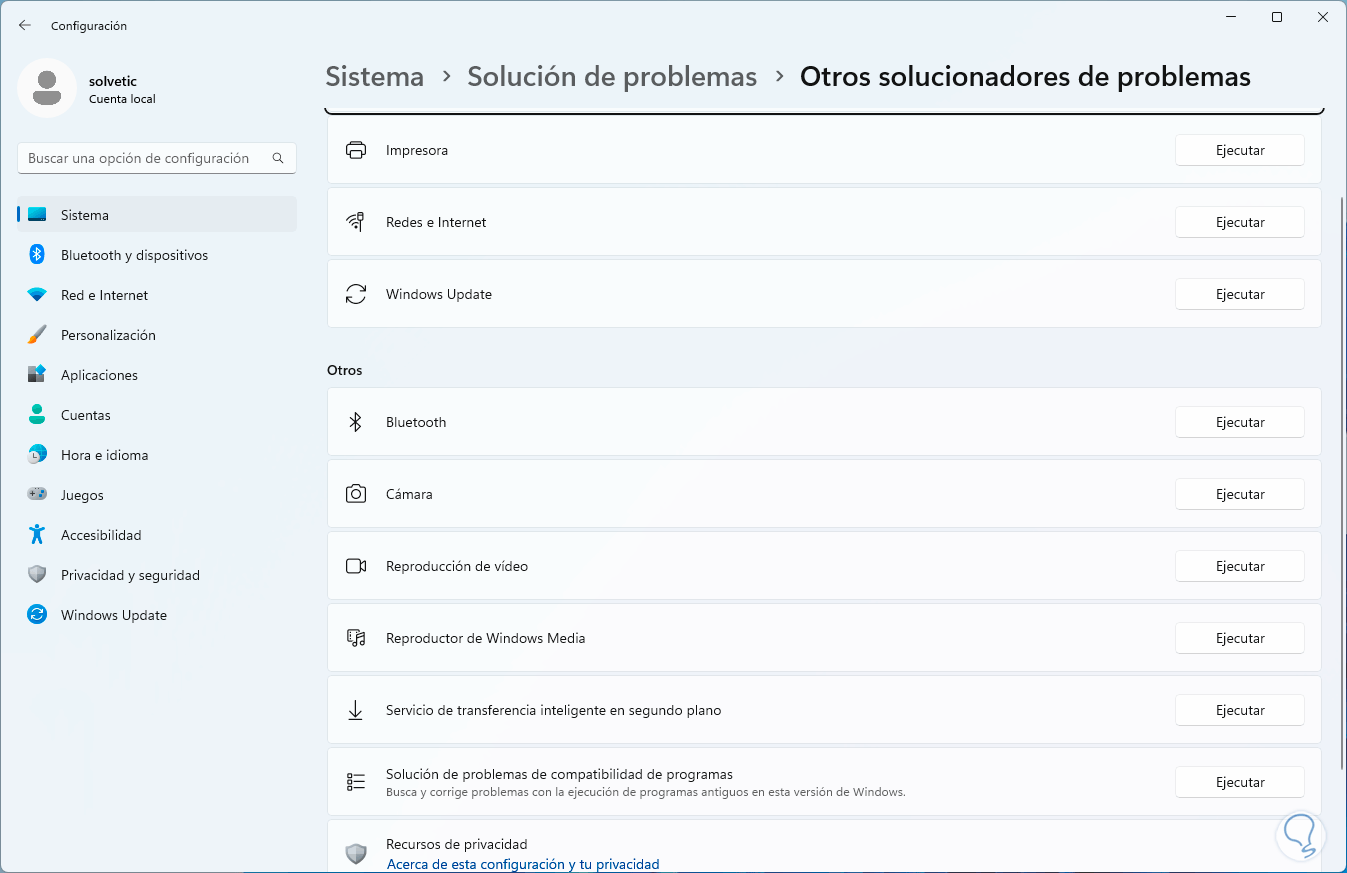Click the Reproductor de Windows Media icon
The image size is (1347, 873).
pos(356,638)
